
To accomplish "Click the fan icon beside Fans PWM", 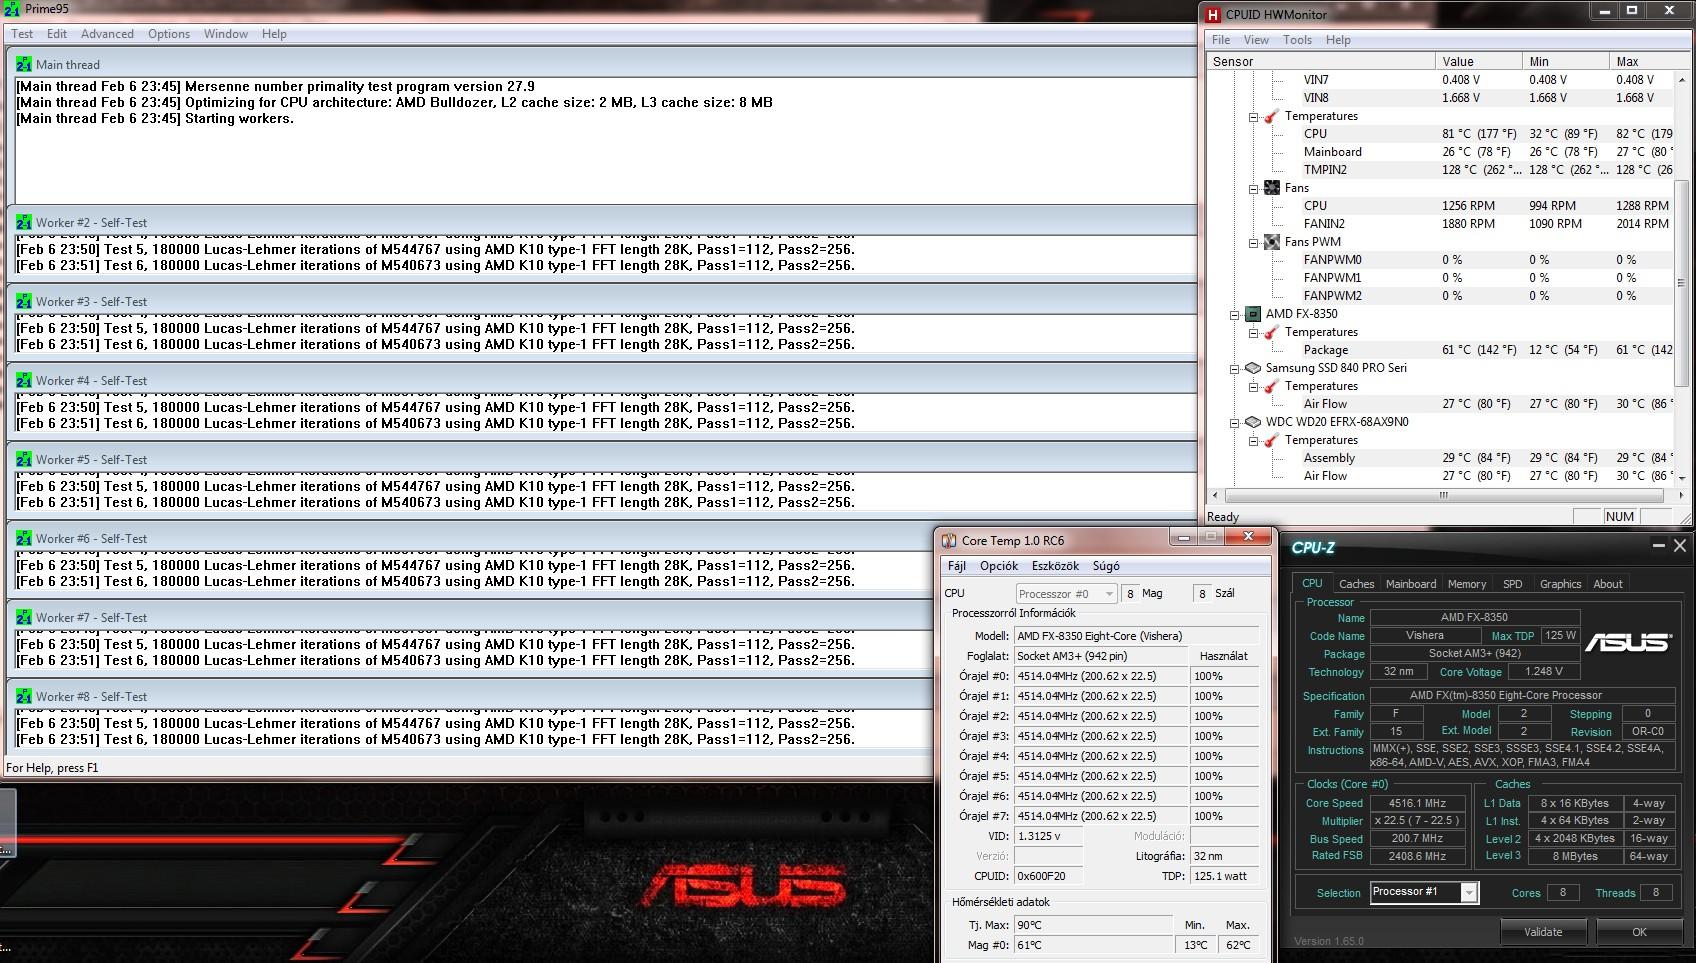I will coord(1272,242).
